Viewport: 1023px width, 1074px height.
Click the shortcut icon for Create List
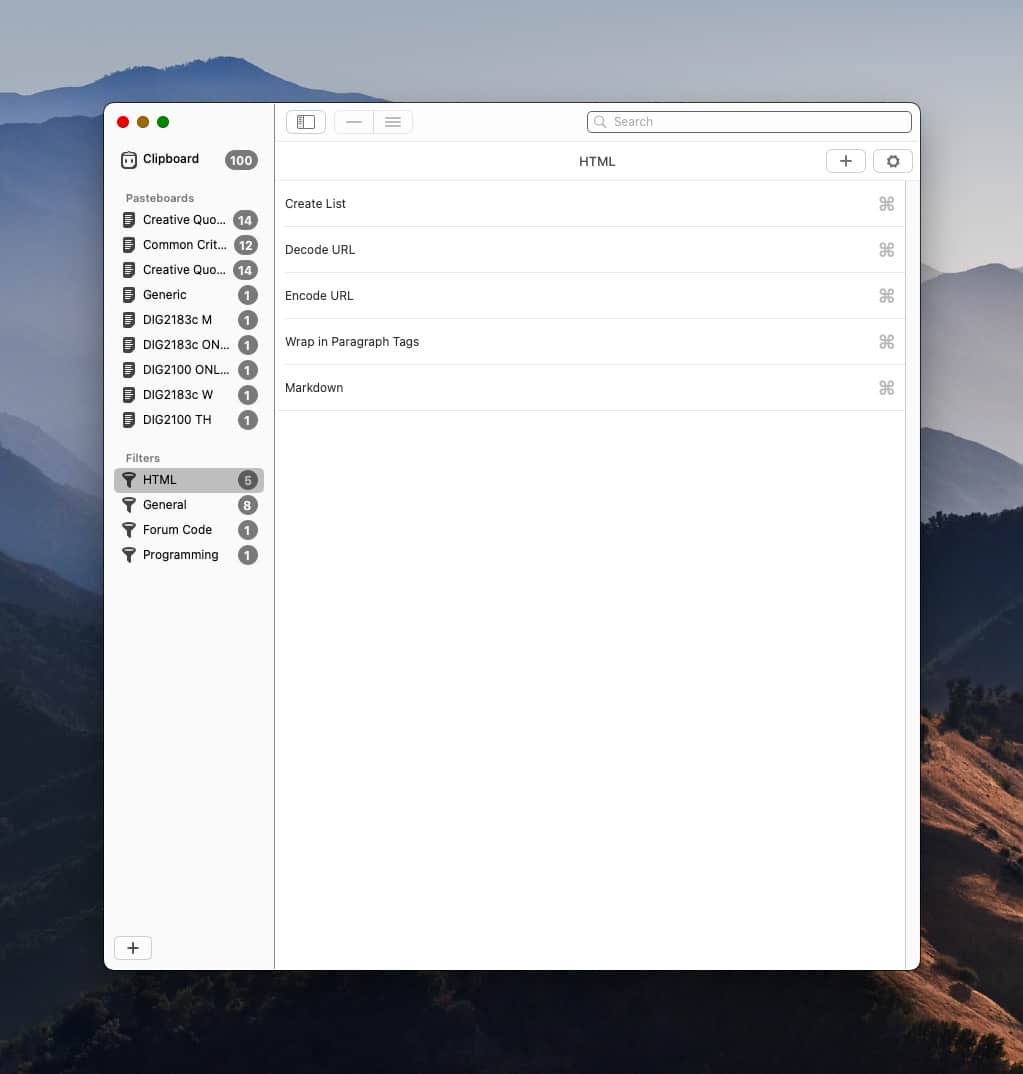click(886, 204)
